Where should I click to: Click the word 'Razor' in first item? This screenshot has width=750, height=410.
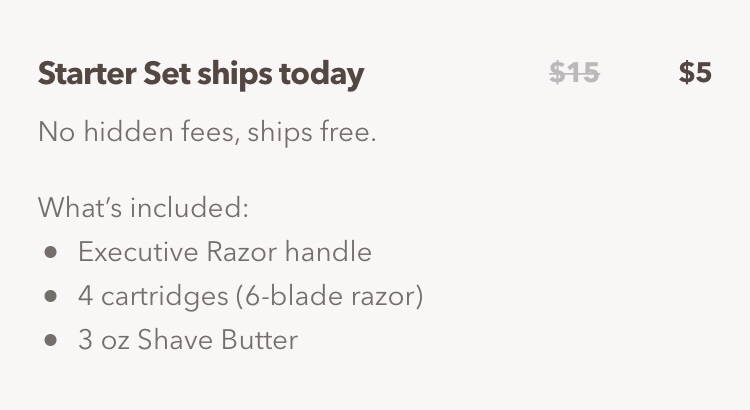tap(242, 252)
